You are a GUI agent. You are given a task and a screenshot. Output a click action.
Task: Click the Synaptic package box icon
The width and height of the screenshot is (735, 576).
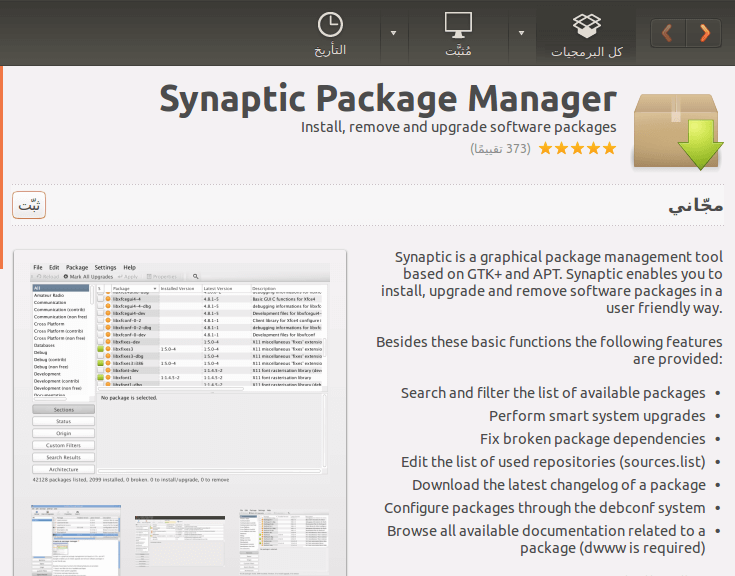pyautogui.click(x=678, y=131)
